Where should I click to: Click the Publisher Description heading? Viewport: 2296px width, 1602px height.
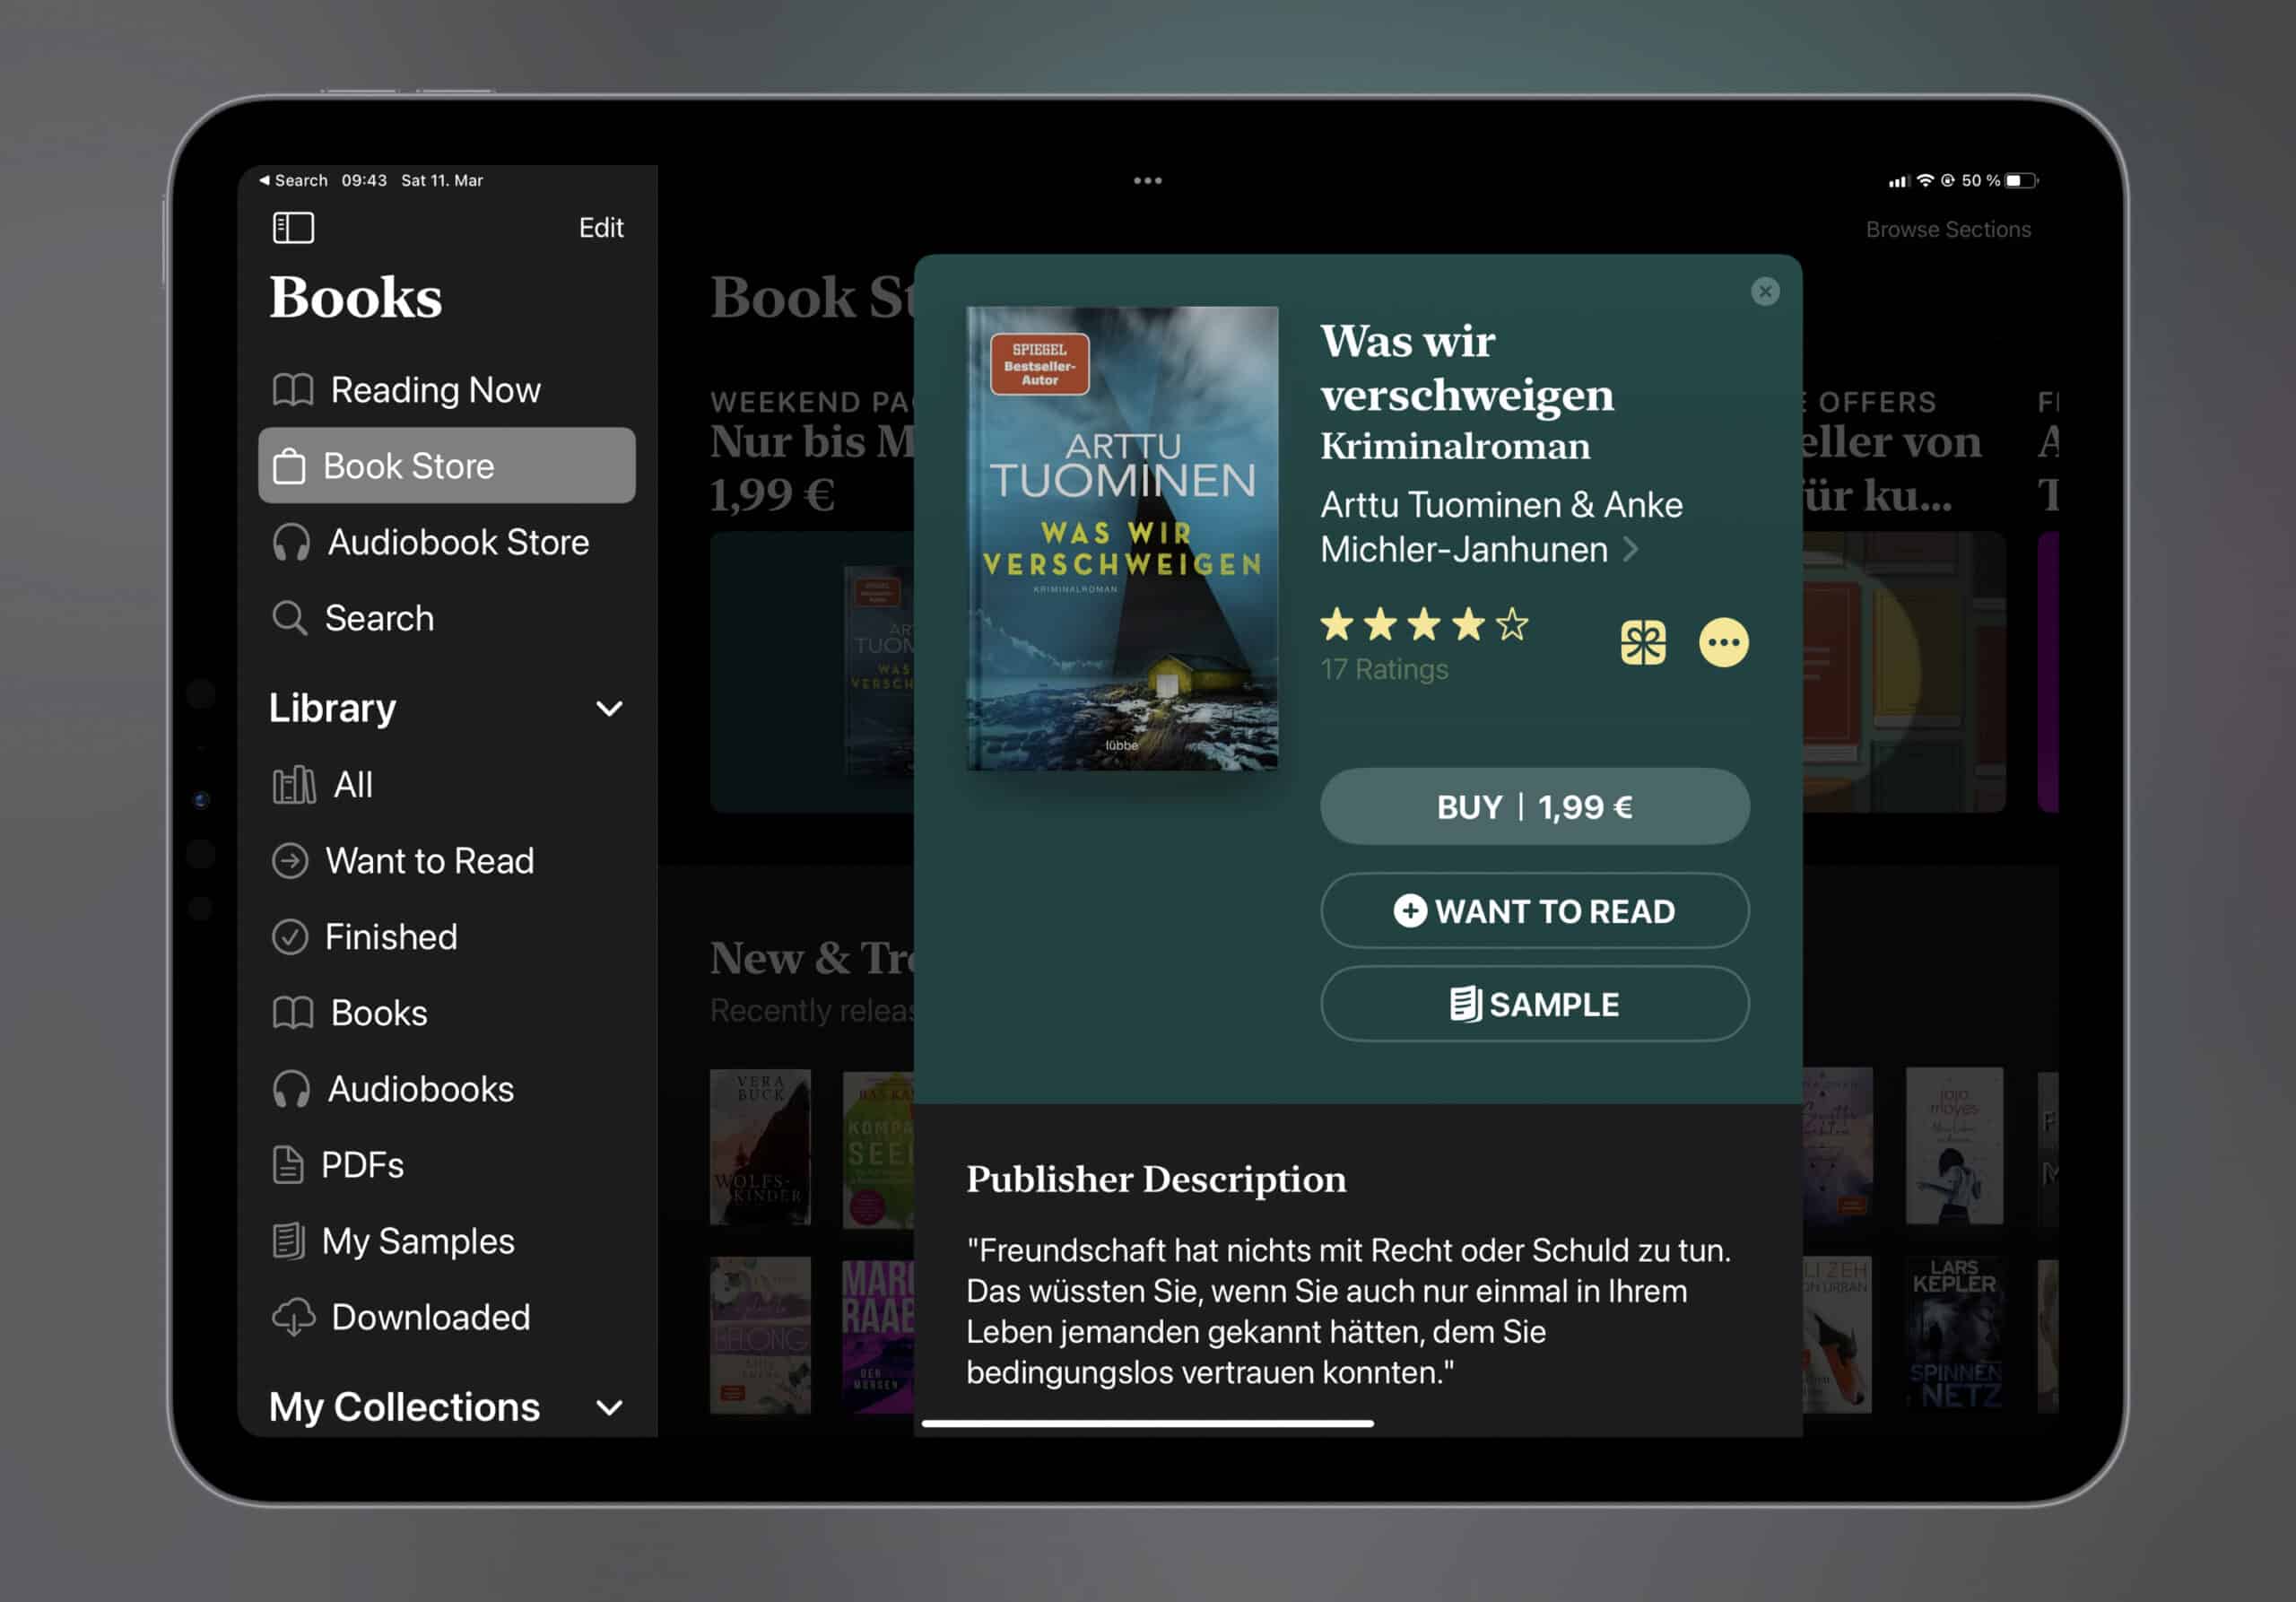coord(1156,1179)
